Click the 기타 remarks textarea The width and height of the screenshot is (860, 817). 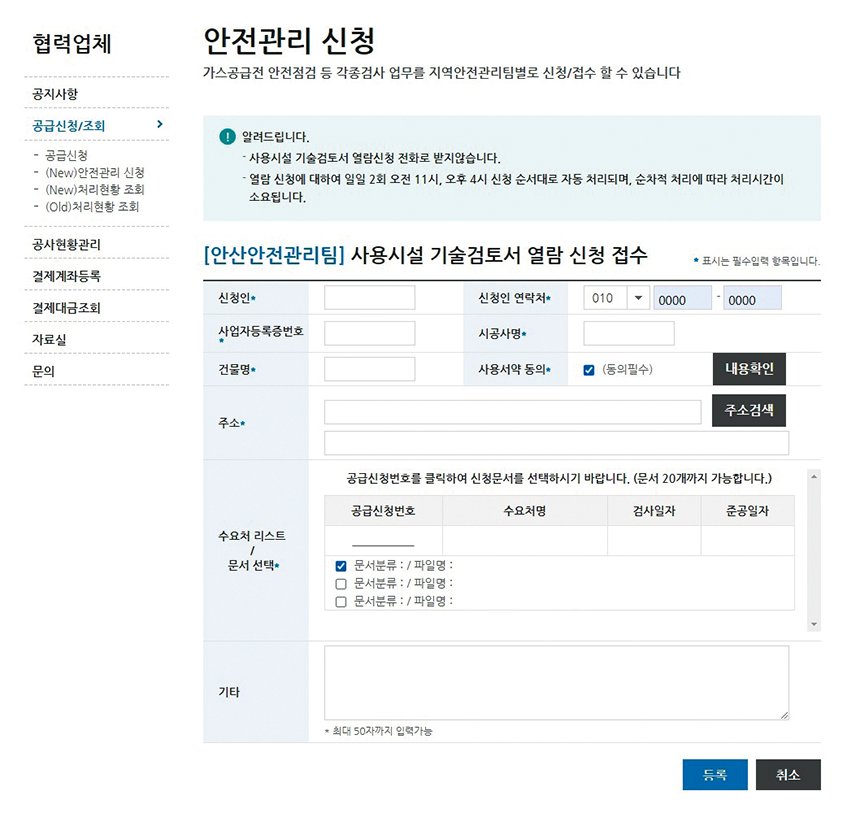tap(556, 683)
